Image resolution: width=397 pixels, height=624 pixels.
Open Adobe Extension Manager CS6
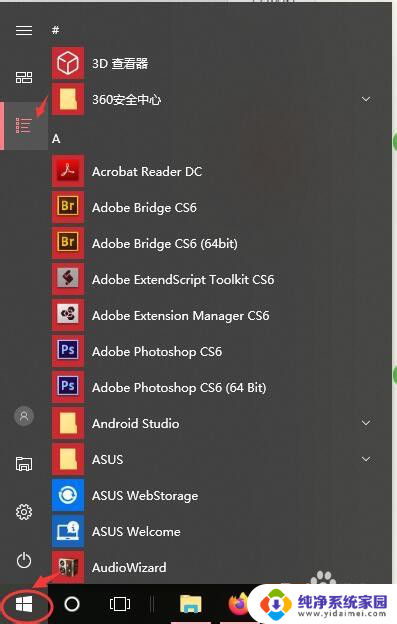215,316
